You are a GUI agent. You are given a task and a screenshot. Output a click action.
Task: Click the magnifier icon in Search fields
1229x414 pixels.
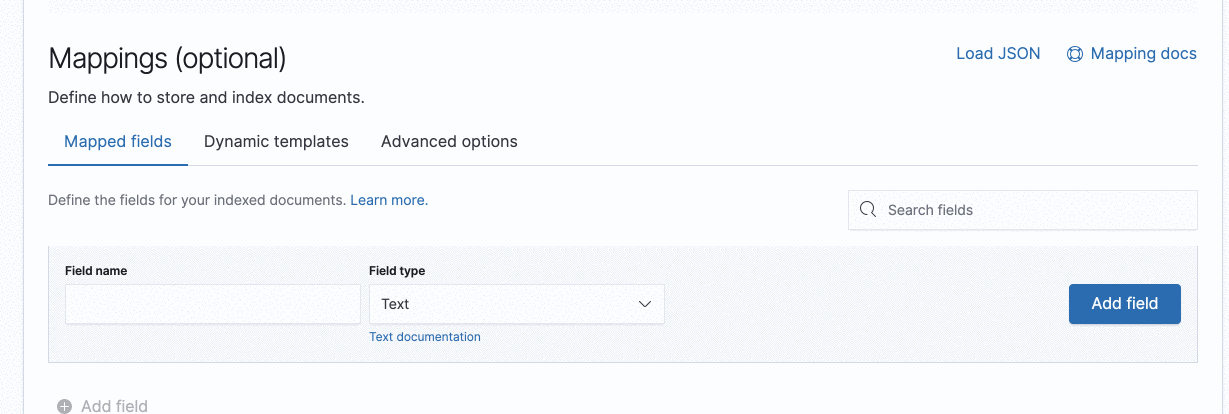[x=867, y=210]
